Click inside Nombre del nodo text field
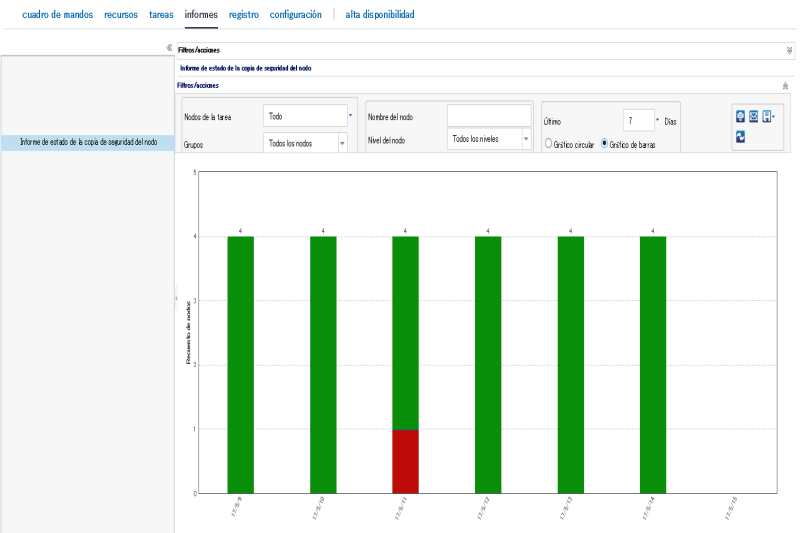800x533 pixels. pyautogui.click(x=489, y=115)
